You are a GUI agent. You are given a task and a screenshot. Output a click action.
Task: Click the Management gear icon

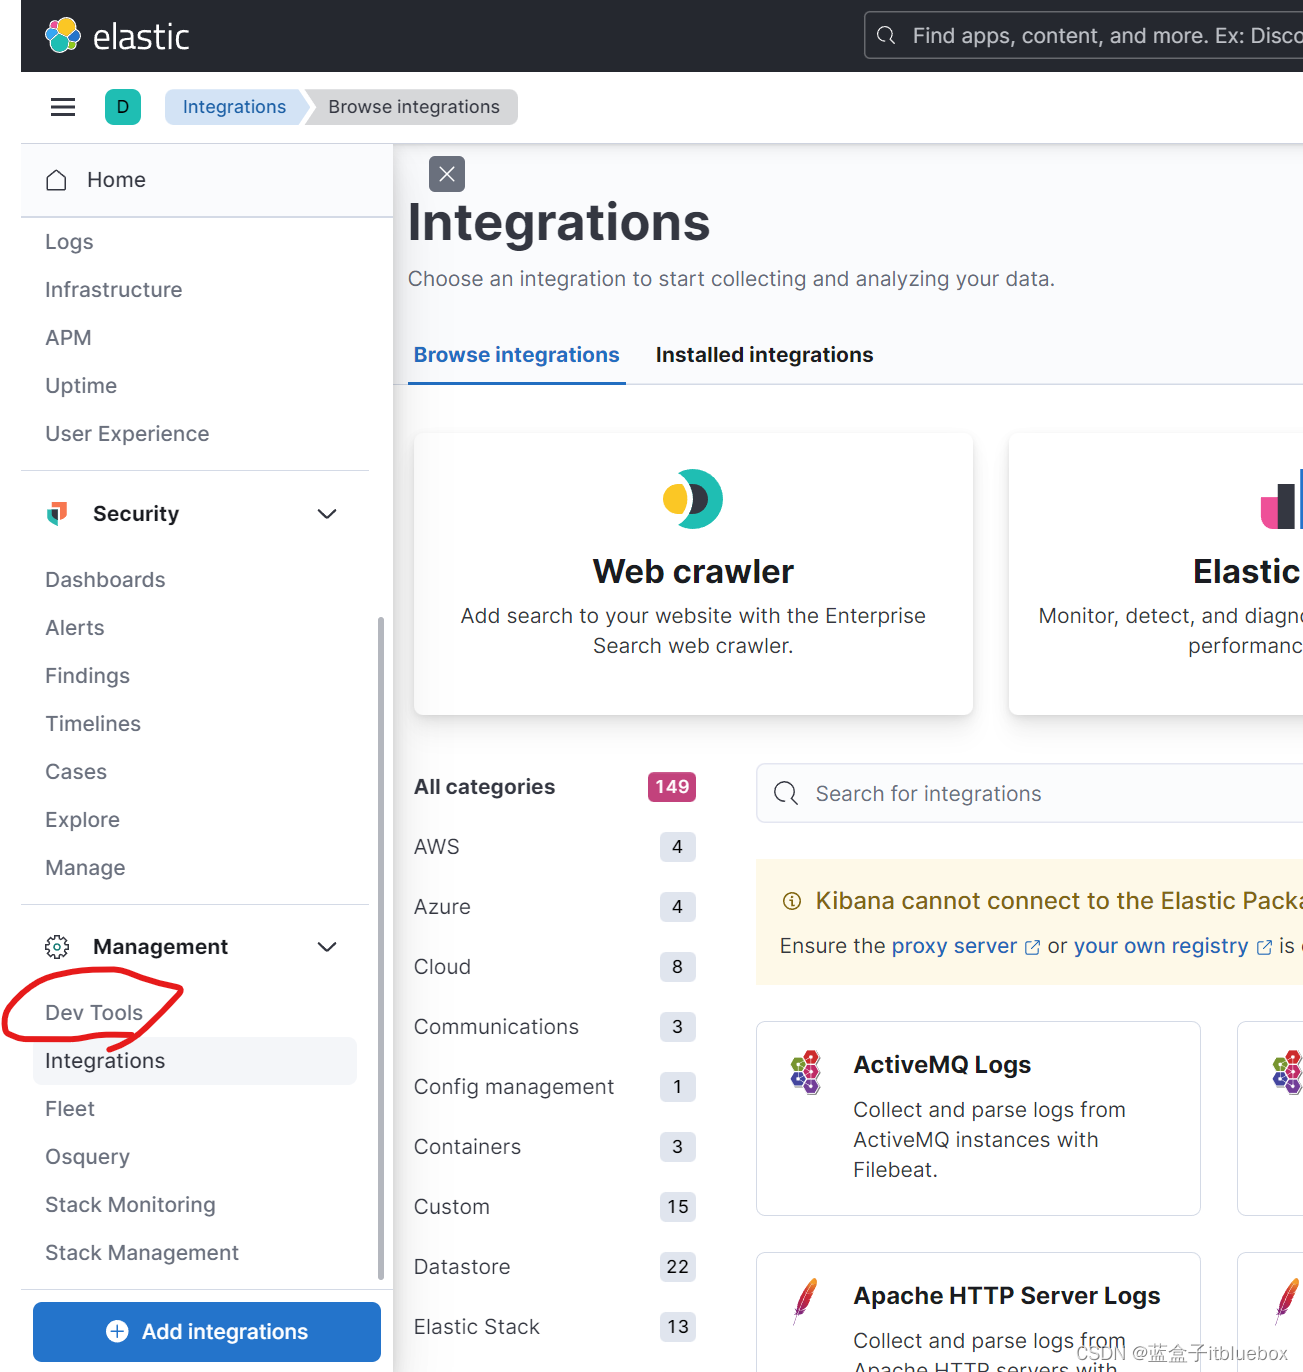(x=57, y=947)
